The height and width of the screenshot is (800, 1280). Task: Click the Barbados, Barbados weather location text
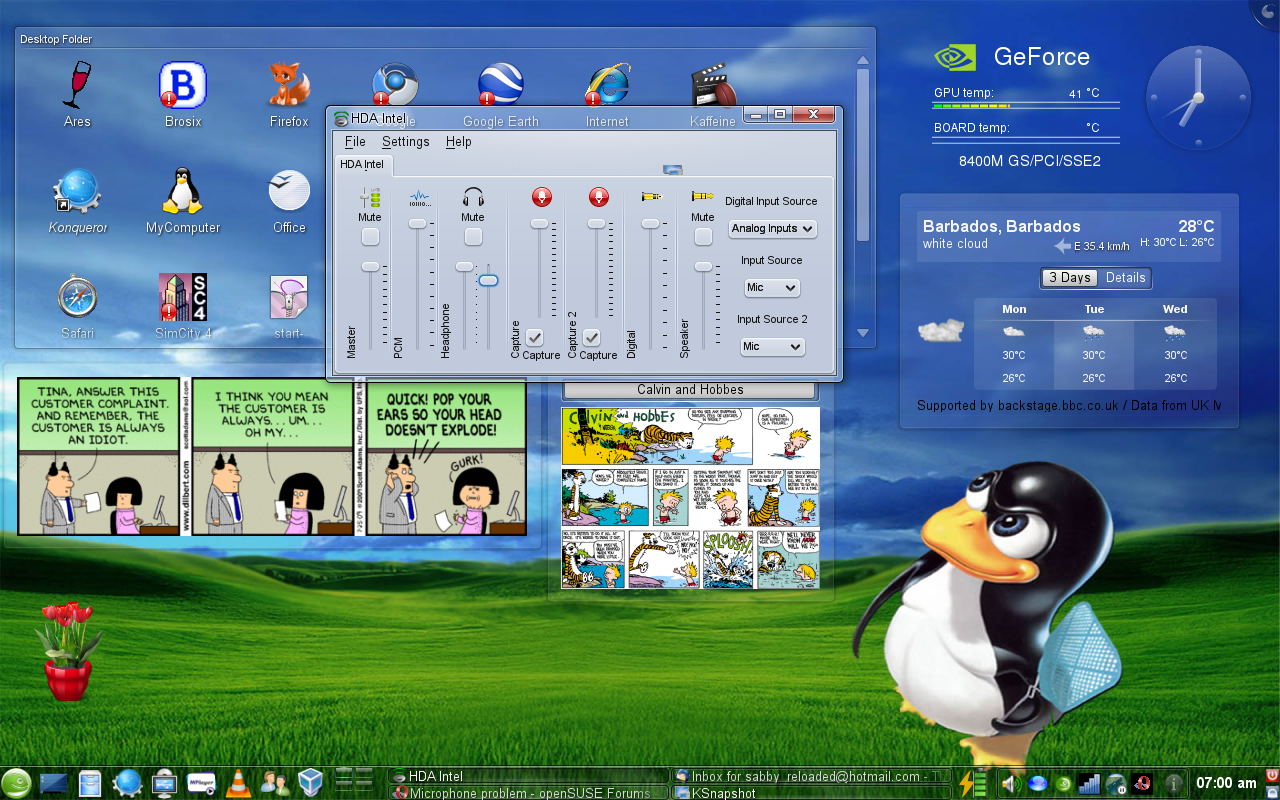pyautogui.click(x=1001, y=226)
